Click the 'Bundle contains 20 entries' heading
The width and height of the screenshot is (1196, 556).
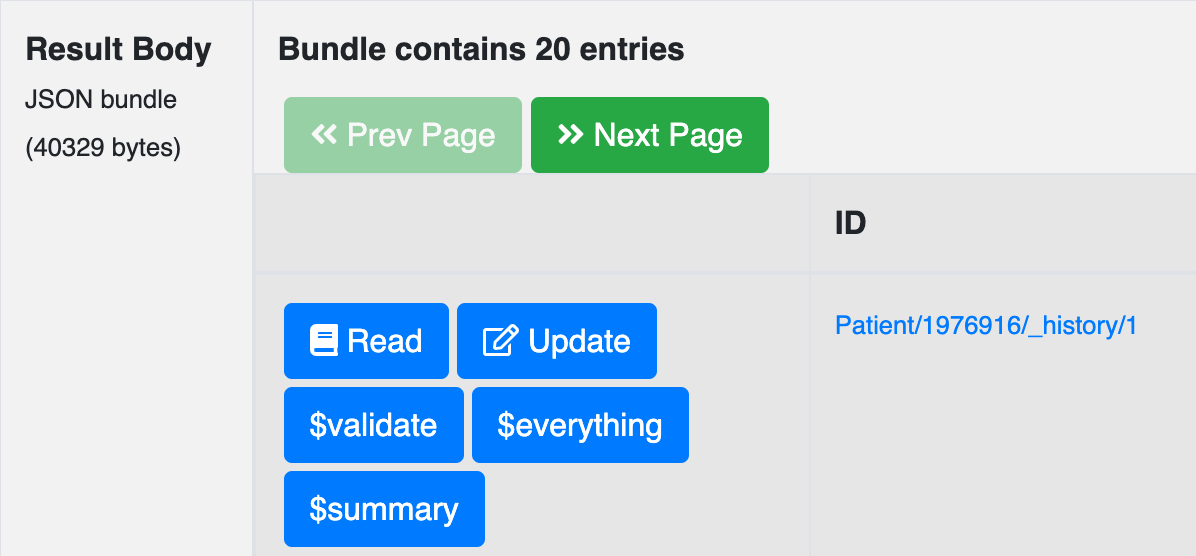point(481,50)
